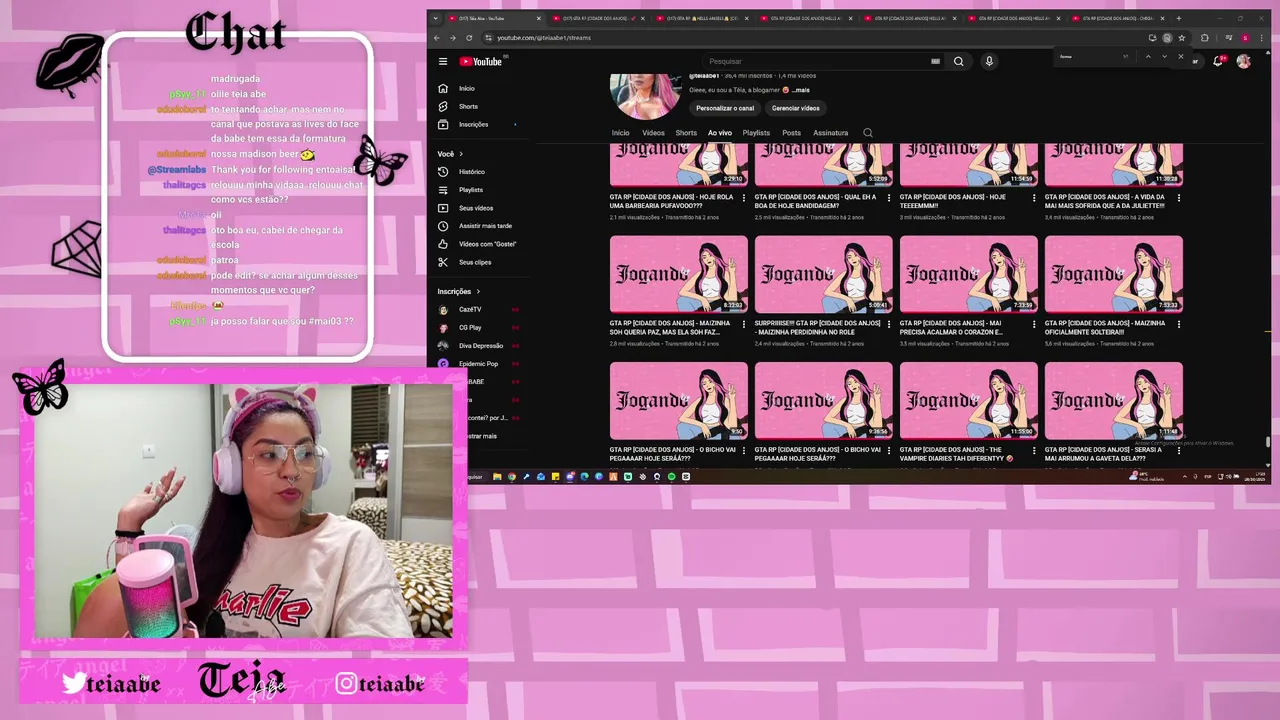The image size is (1280, 720).
Task: Open THE VAMPIRE DIARIES TAH DIFERENTYY thumbnail
Action: pyautogui.click(x=969, y=400)
